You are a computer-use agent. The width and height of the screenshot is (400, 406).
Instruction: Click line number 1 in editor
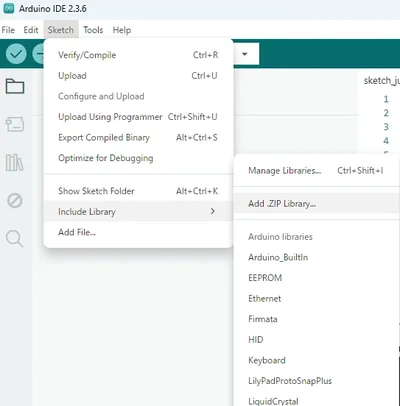coord(386,99)
